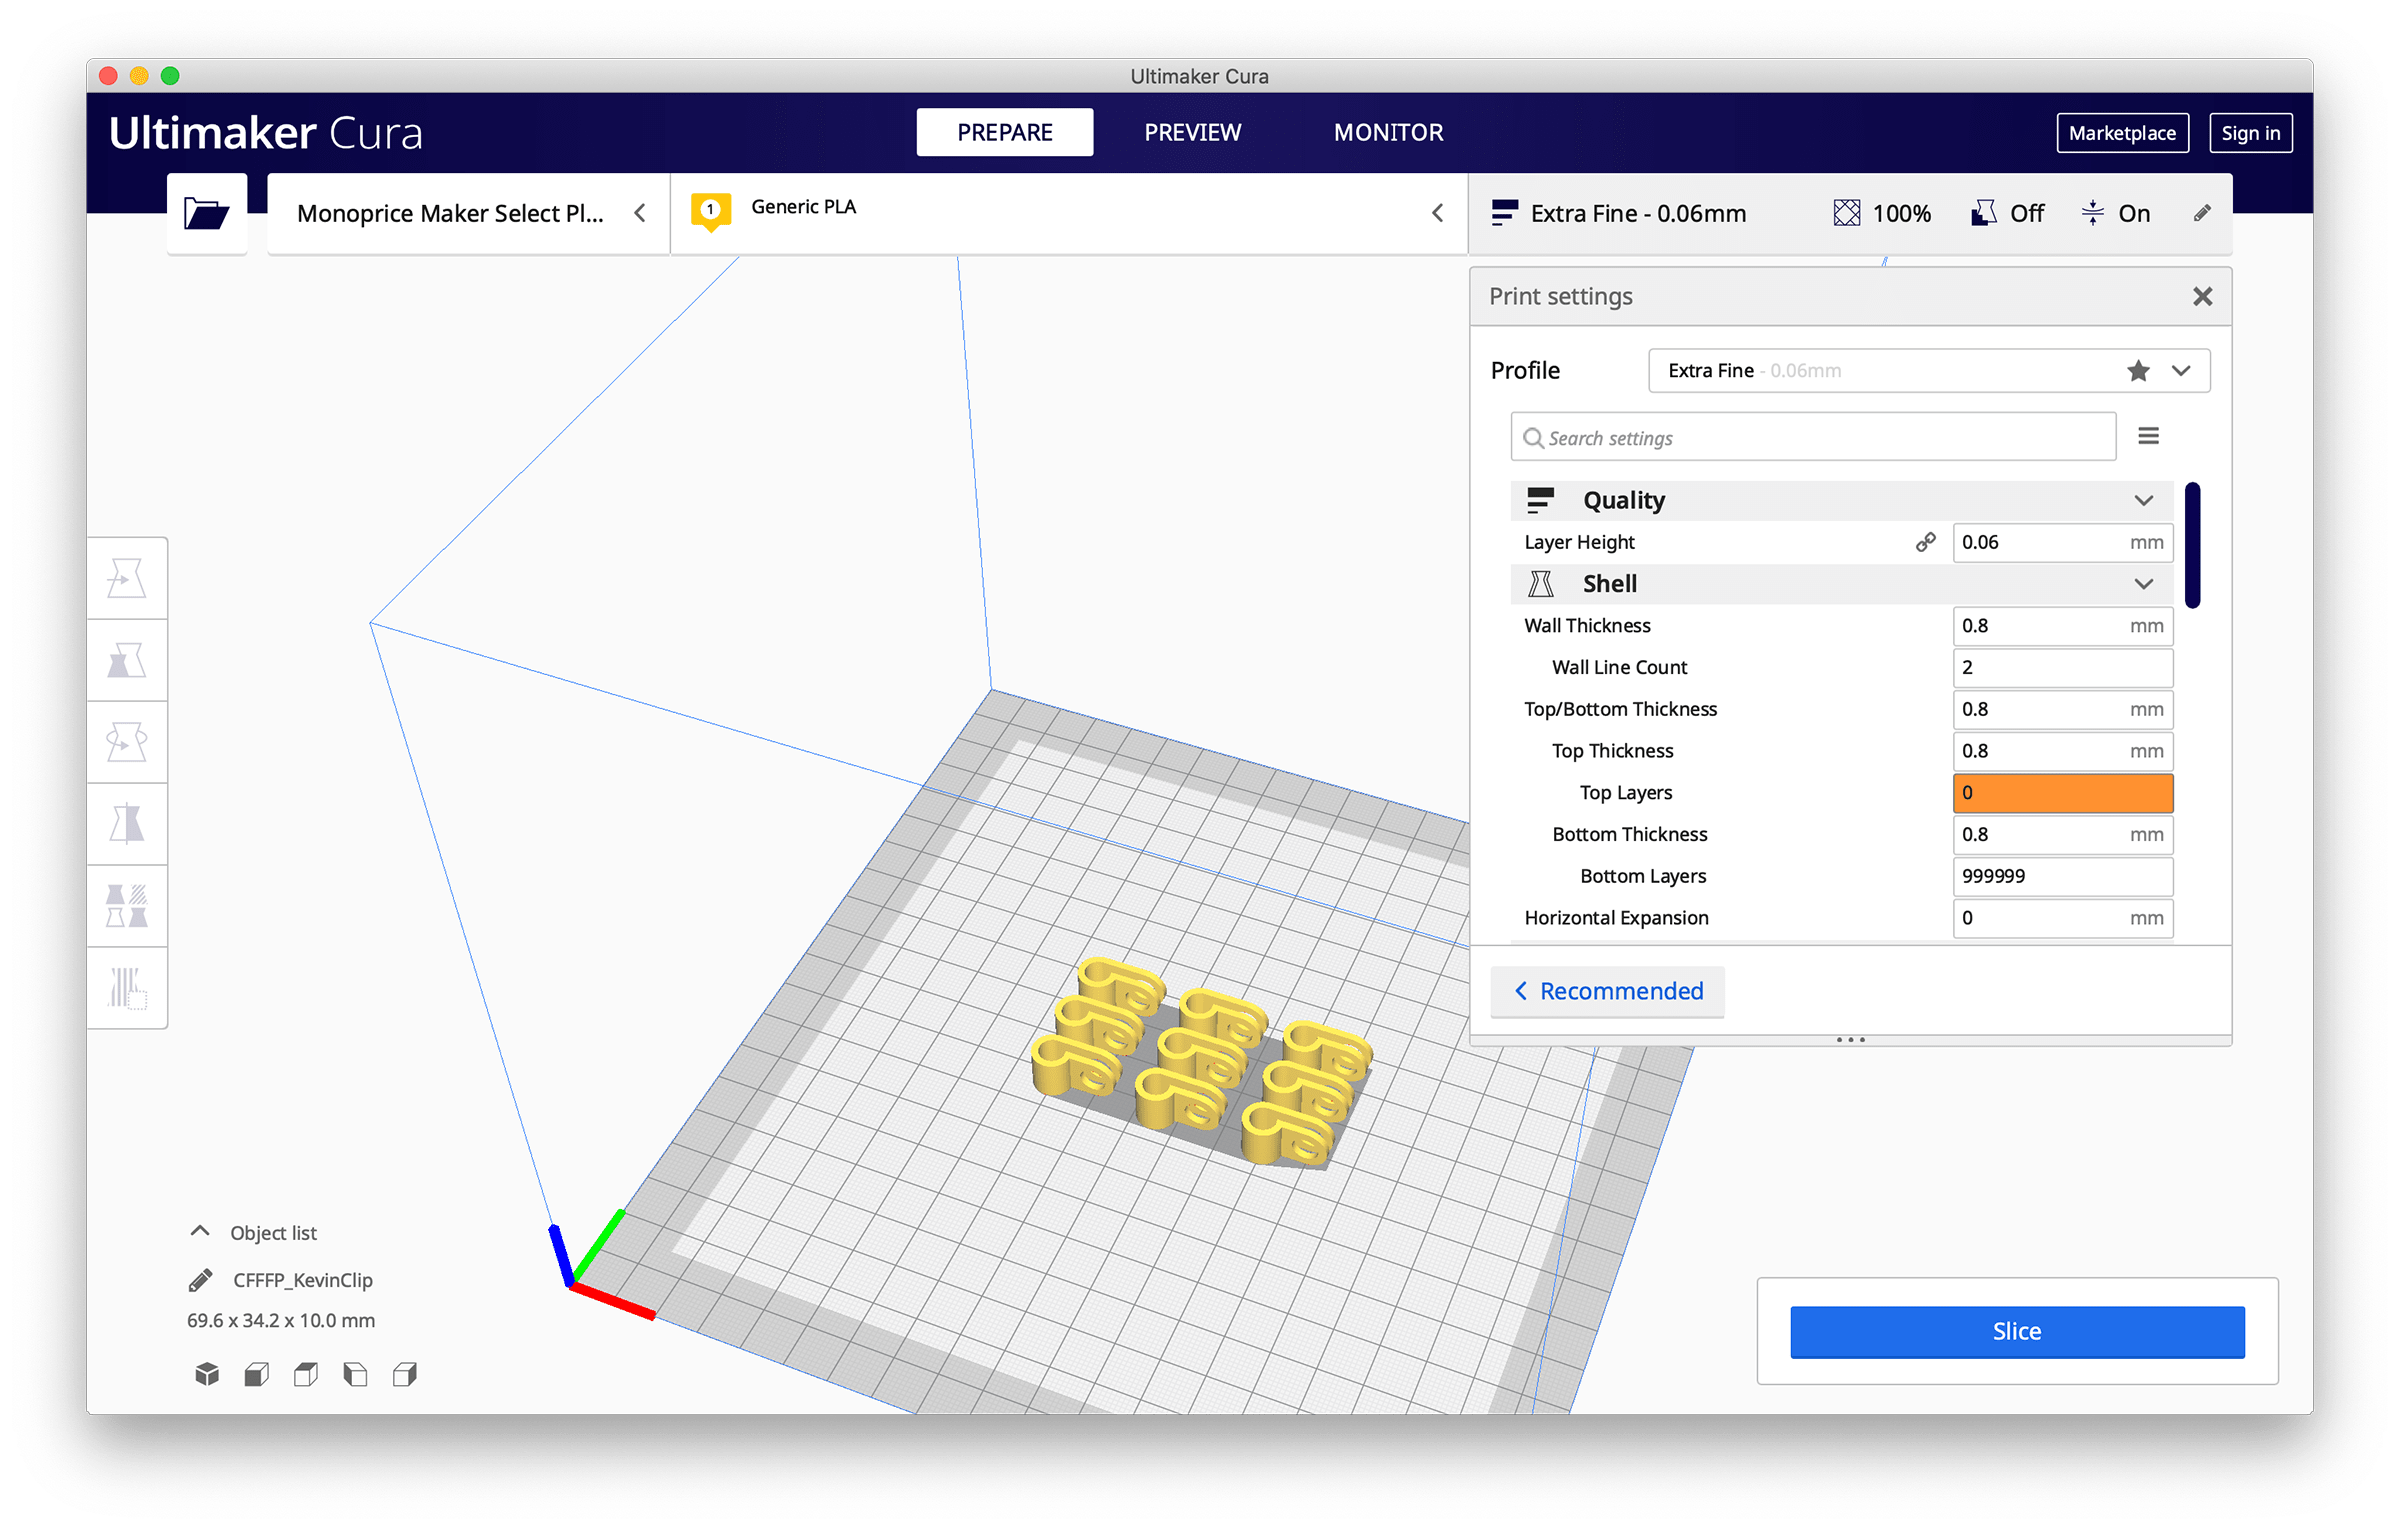
Task: Click the Extra Fine profile layers icon
Action: tap(1504, 213)
